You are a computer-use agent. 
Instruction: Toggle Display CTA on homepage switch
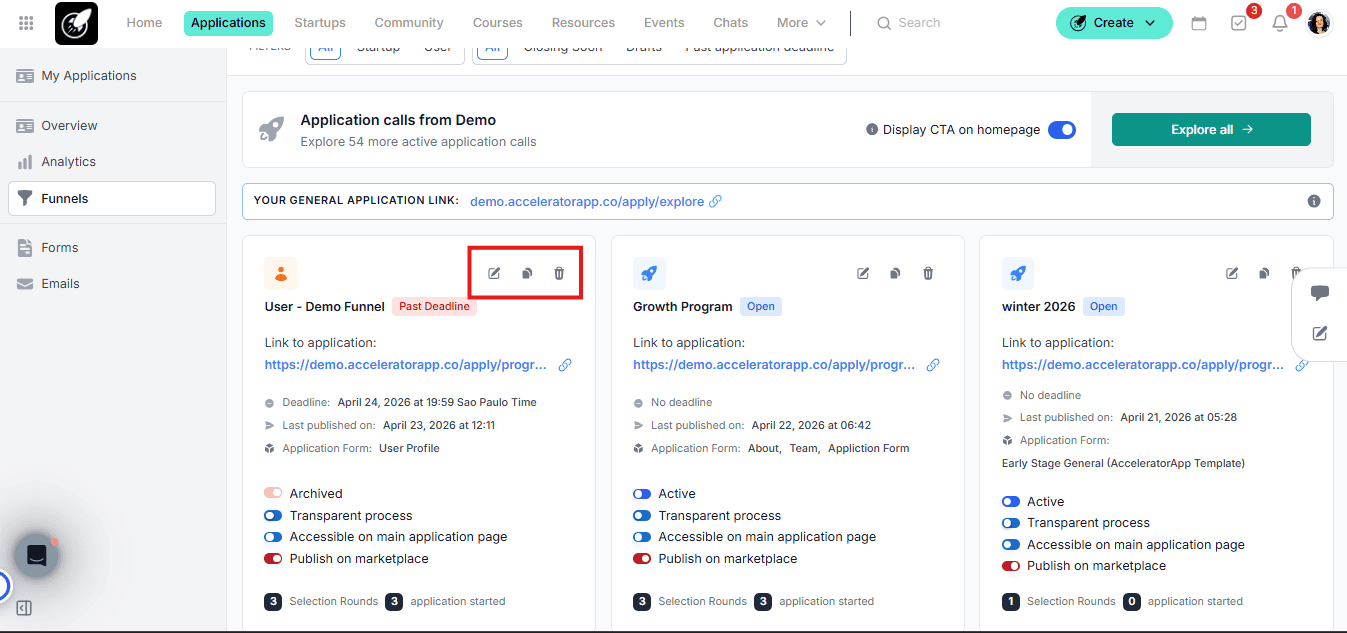click(1062, 130)
